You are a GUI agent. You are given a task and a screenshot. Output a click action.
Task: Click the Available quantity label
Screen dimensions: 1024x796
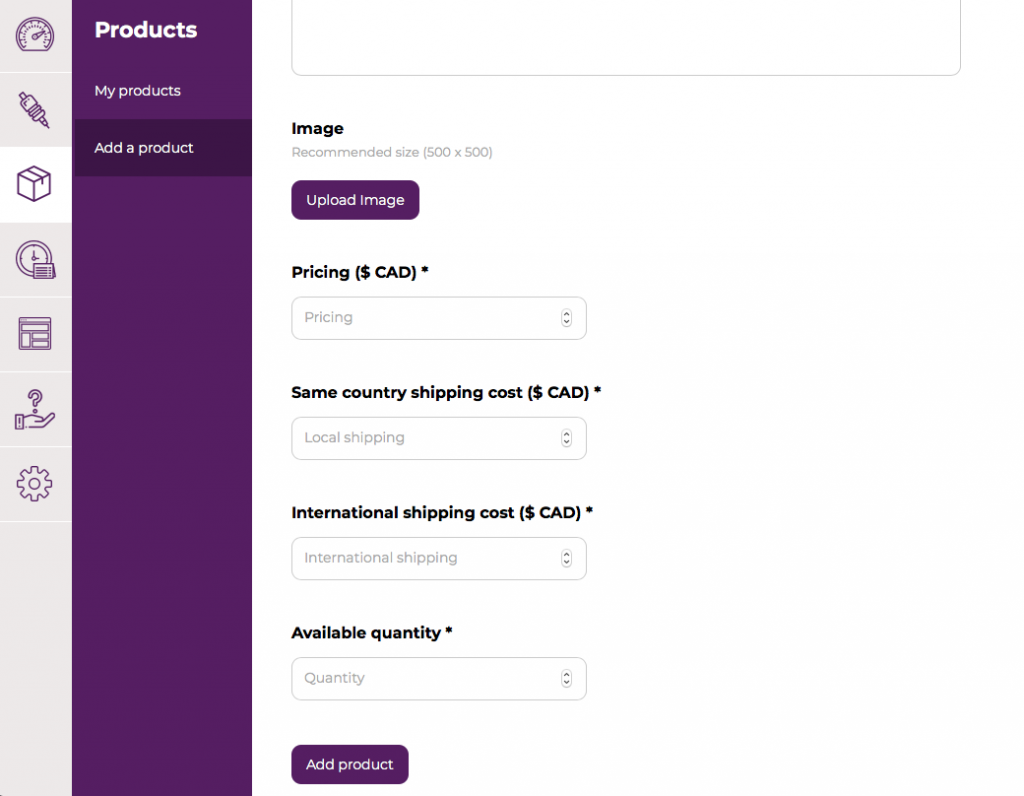coord(372,633)
